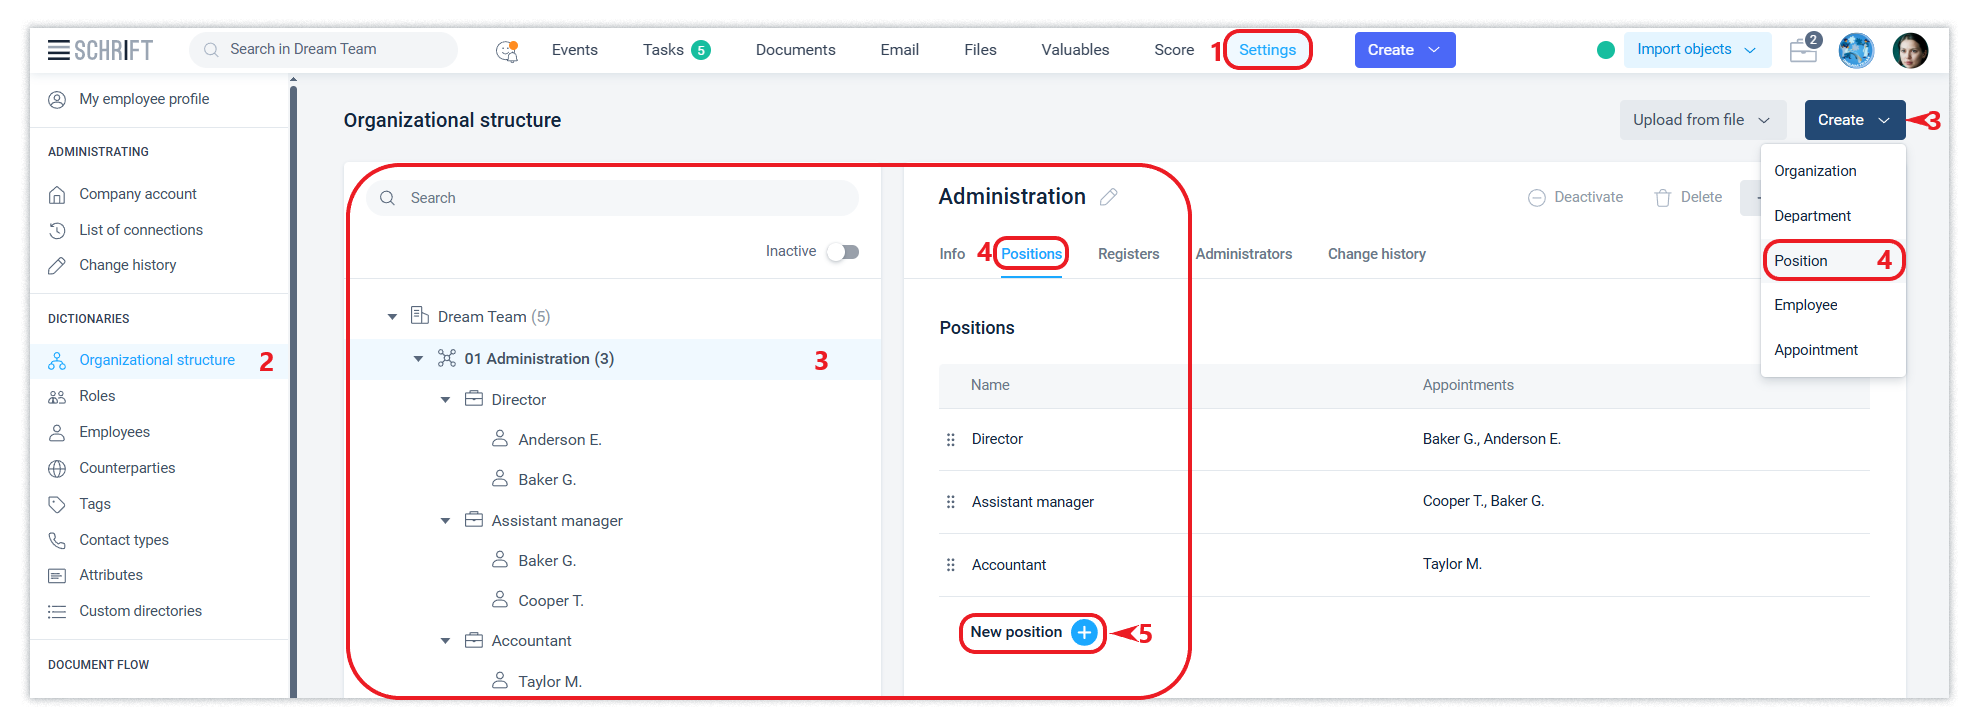Select Taylor M. in the tree
The height and width of the screenshot is (722, 1979).
[549, 681]
